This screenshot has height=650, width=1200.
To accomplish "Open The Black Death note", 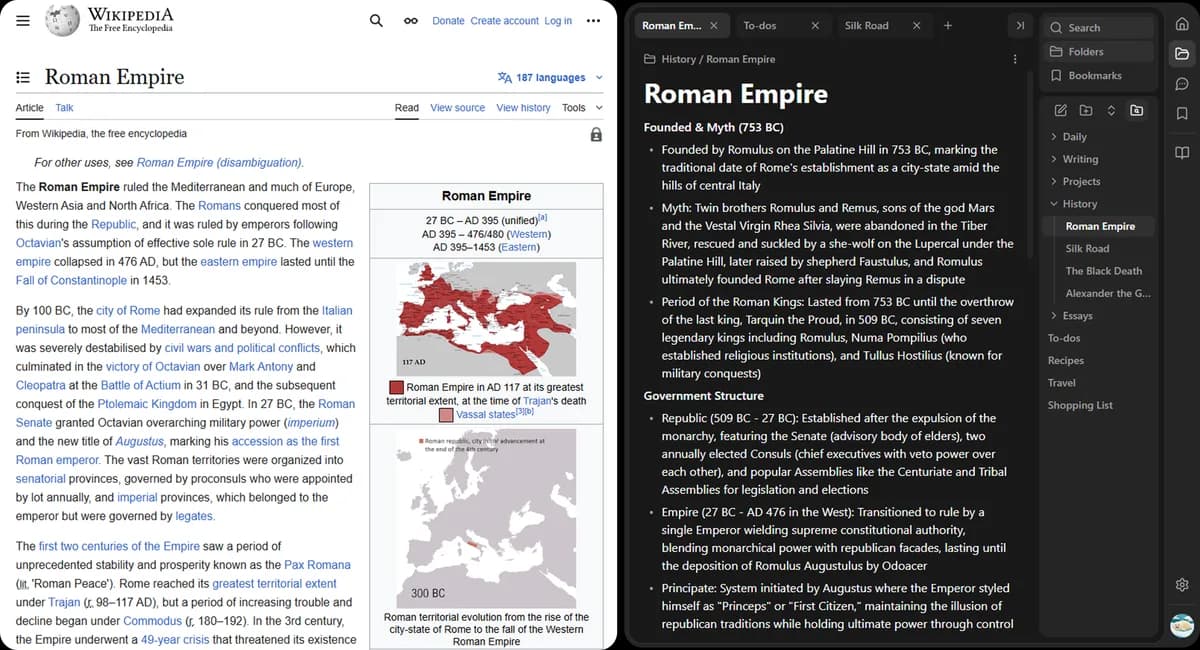I will [1103, 271].
